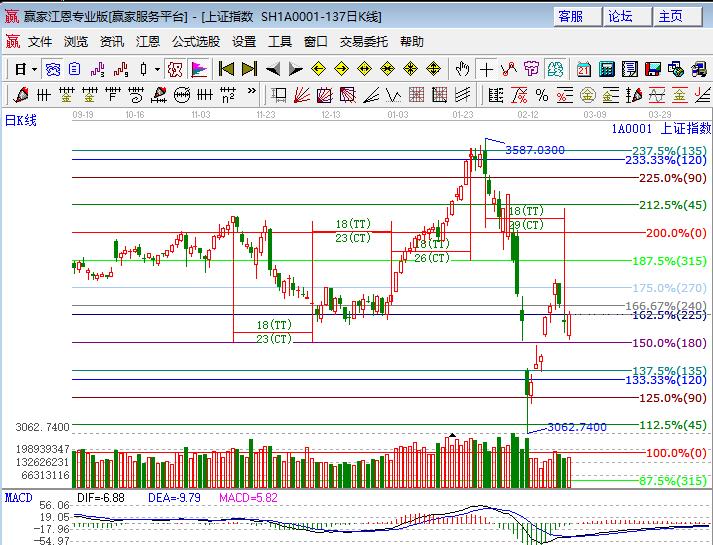Click the floppy disk save icon
This screenshot has width=713, height=545.
pos(652,69)
